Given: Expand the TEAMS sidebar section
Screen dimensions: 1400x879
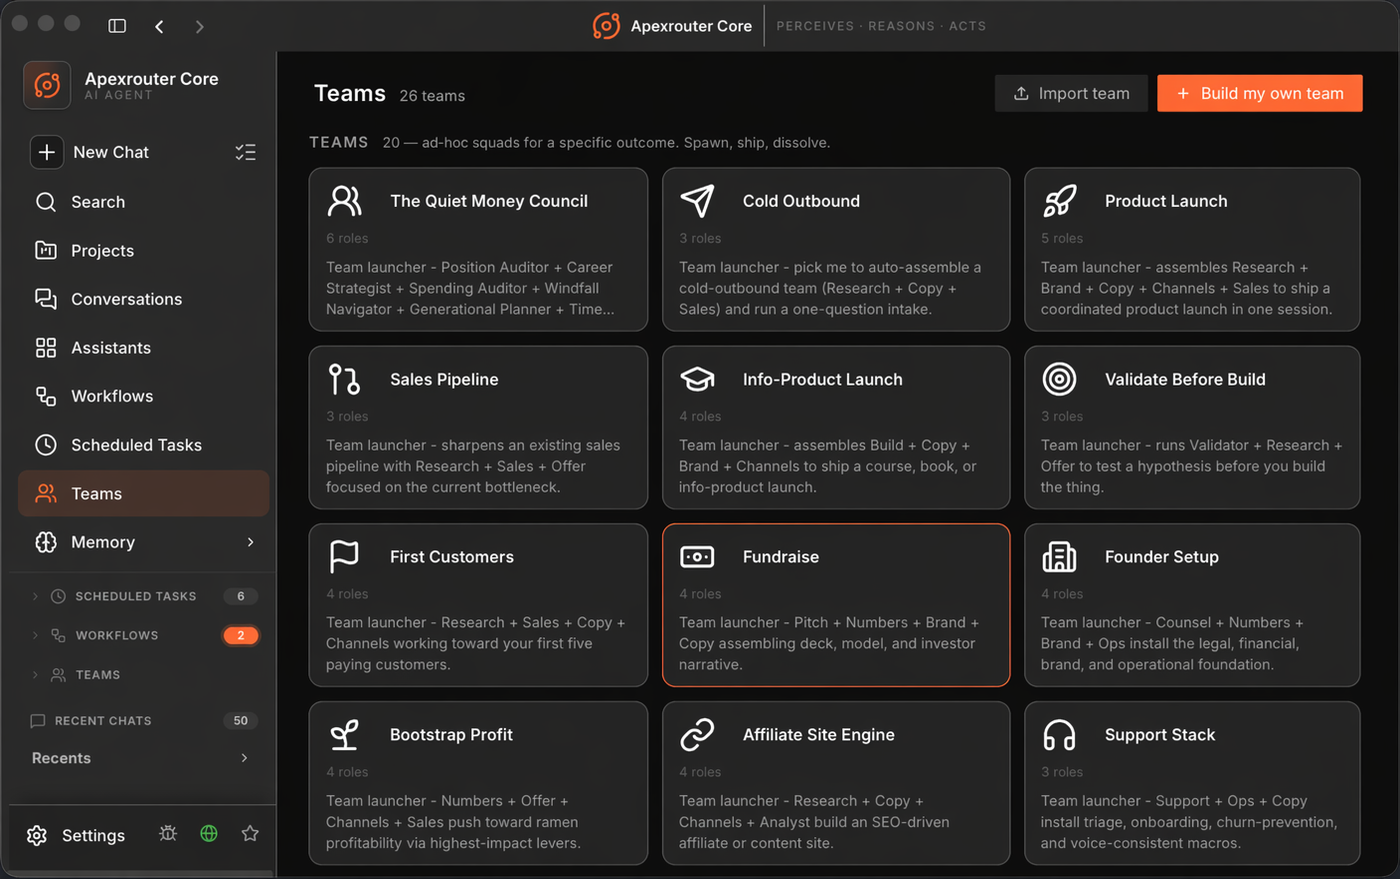Looking at the screenshot, I should [35, 675].
